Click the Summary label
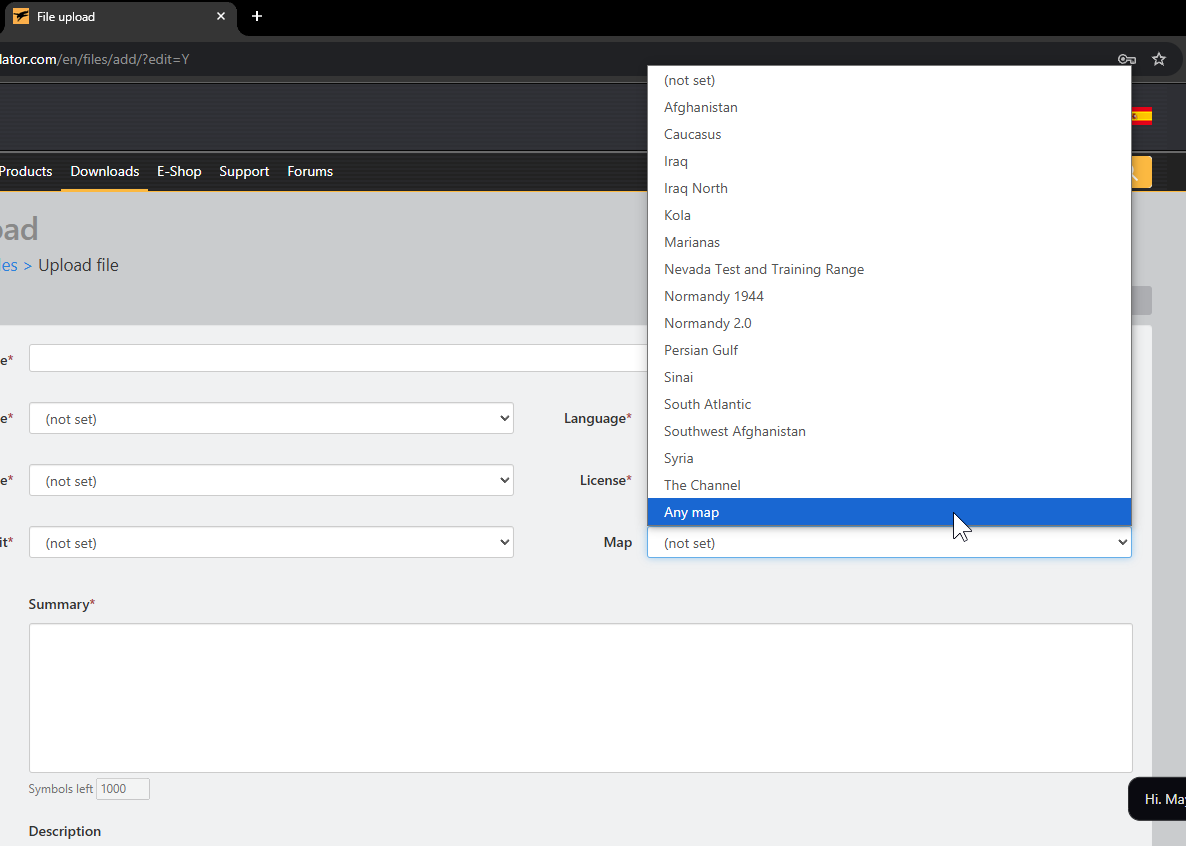This screenshot has height=846, width=1186. [x=61, y=604]
